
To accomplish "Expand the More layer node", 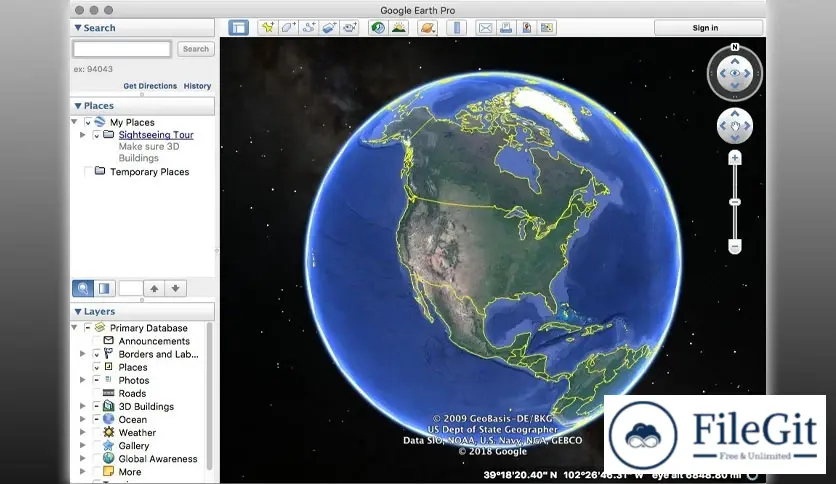I will 83,472.
